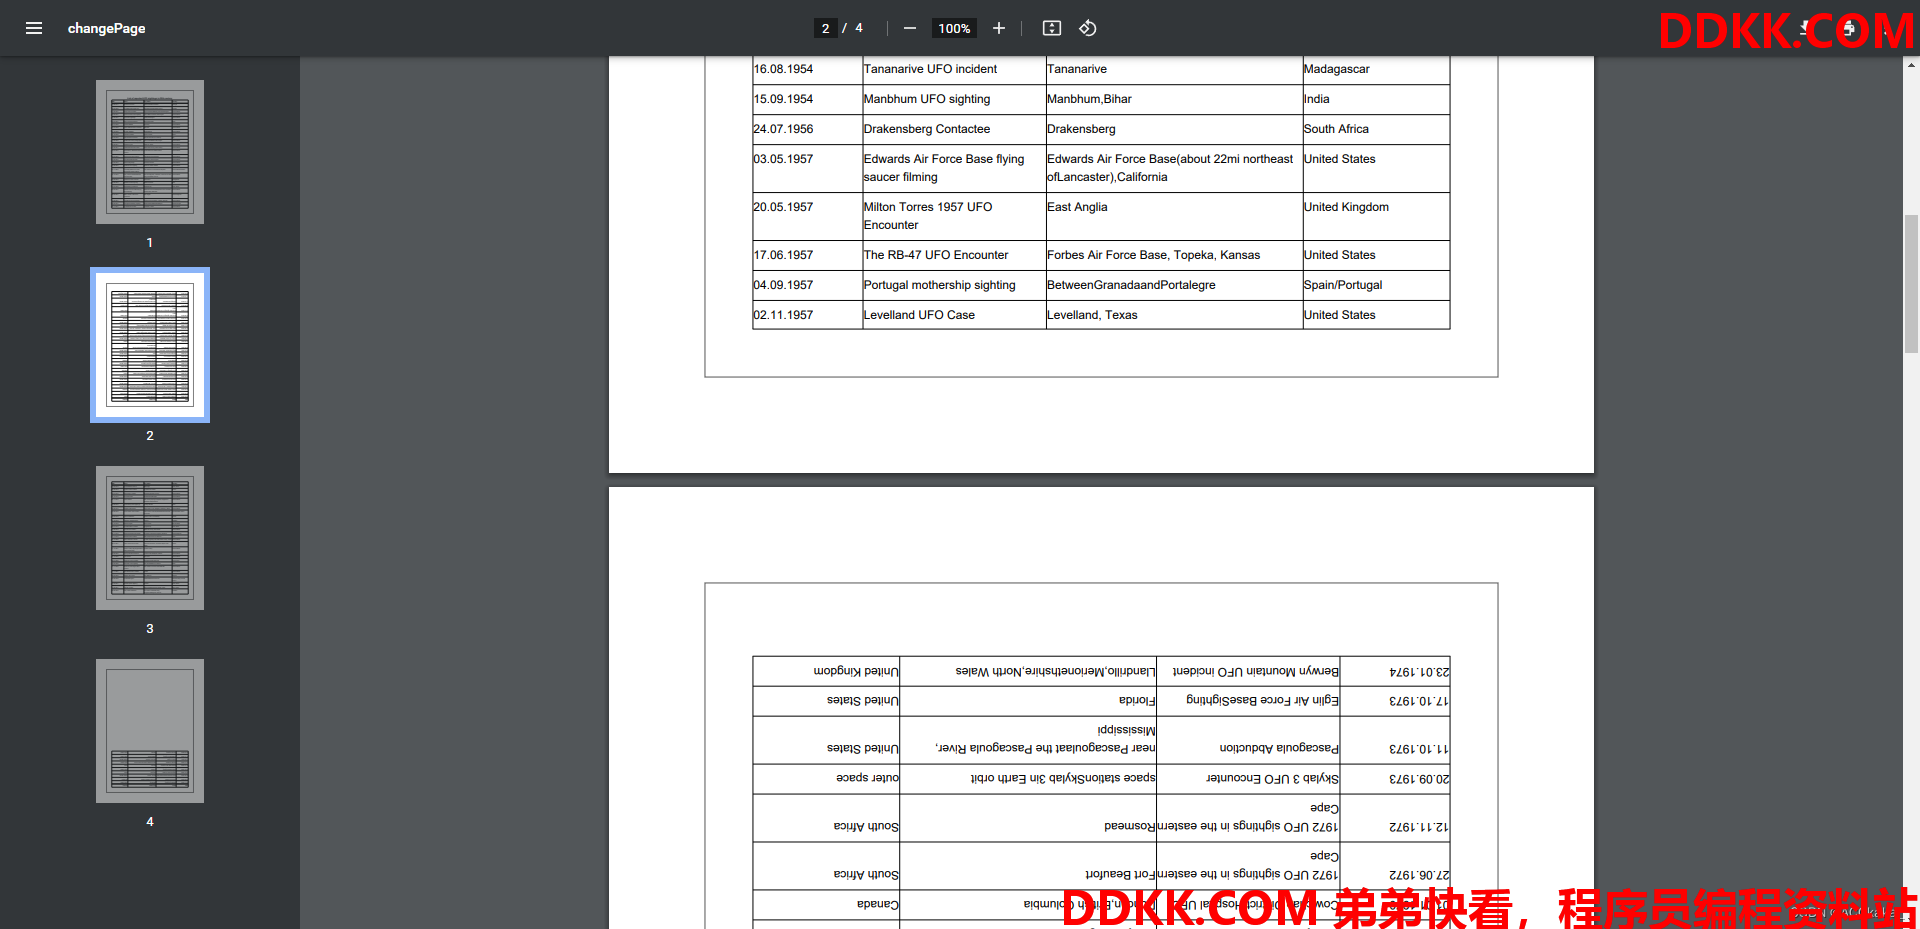Viewport: 1920px width, 929px height.
Task: Zoom out with the minus icon
Action: click(x=910, y=28)
